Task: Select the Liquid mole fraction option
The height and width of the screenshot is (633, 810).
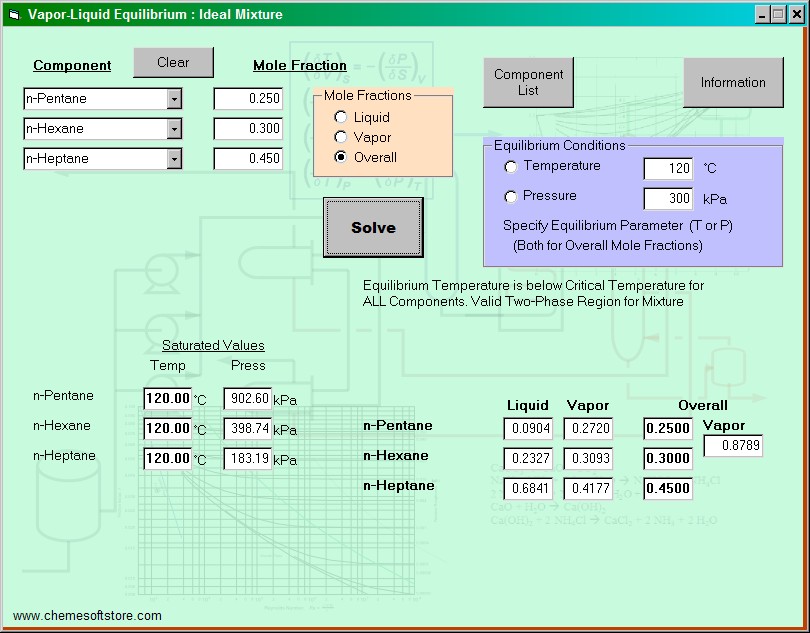Action: pyautogui.click(x=341, y=118)
